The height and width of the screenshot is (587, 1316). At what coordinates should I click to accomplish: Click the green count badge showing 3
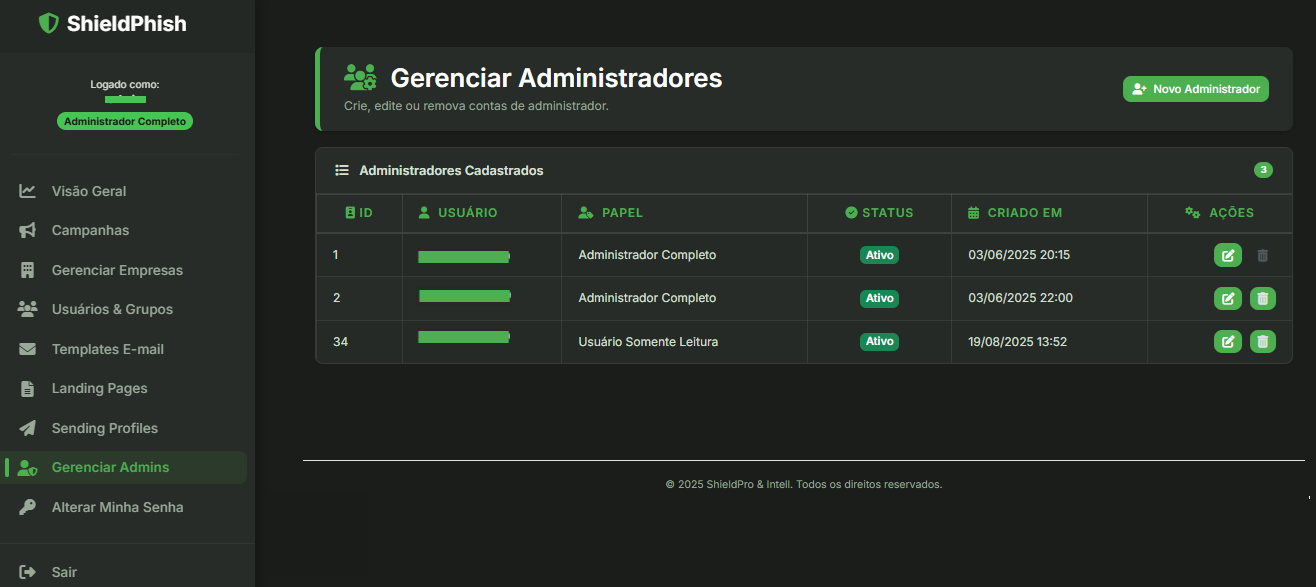[1263, 170]
